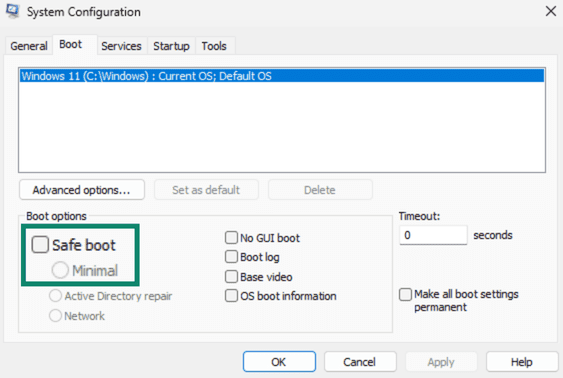Open the Tools tab
The image size is (563, 378).
point(214,46)
